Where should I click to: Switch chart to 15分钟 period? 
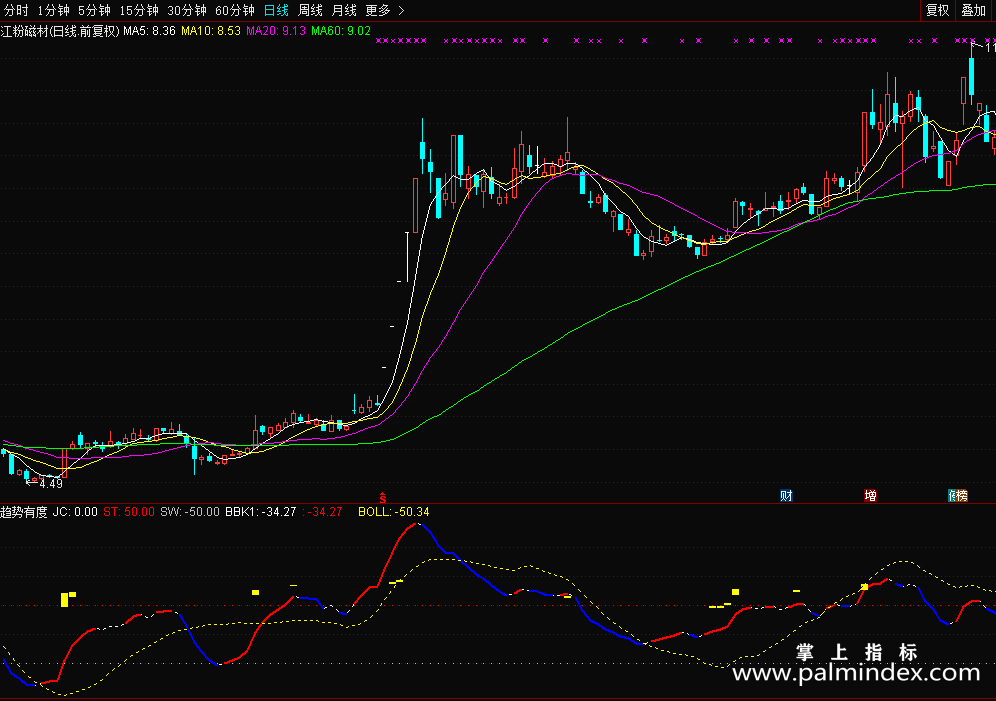pos(138,10)
